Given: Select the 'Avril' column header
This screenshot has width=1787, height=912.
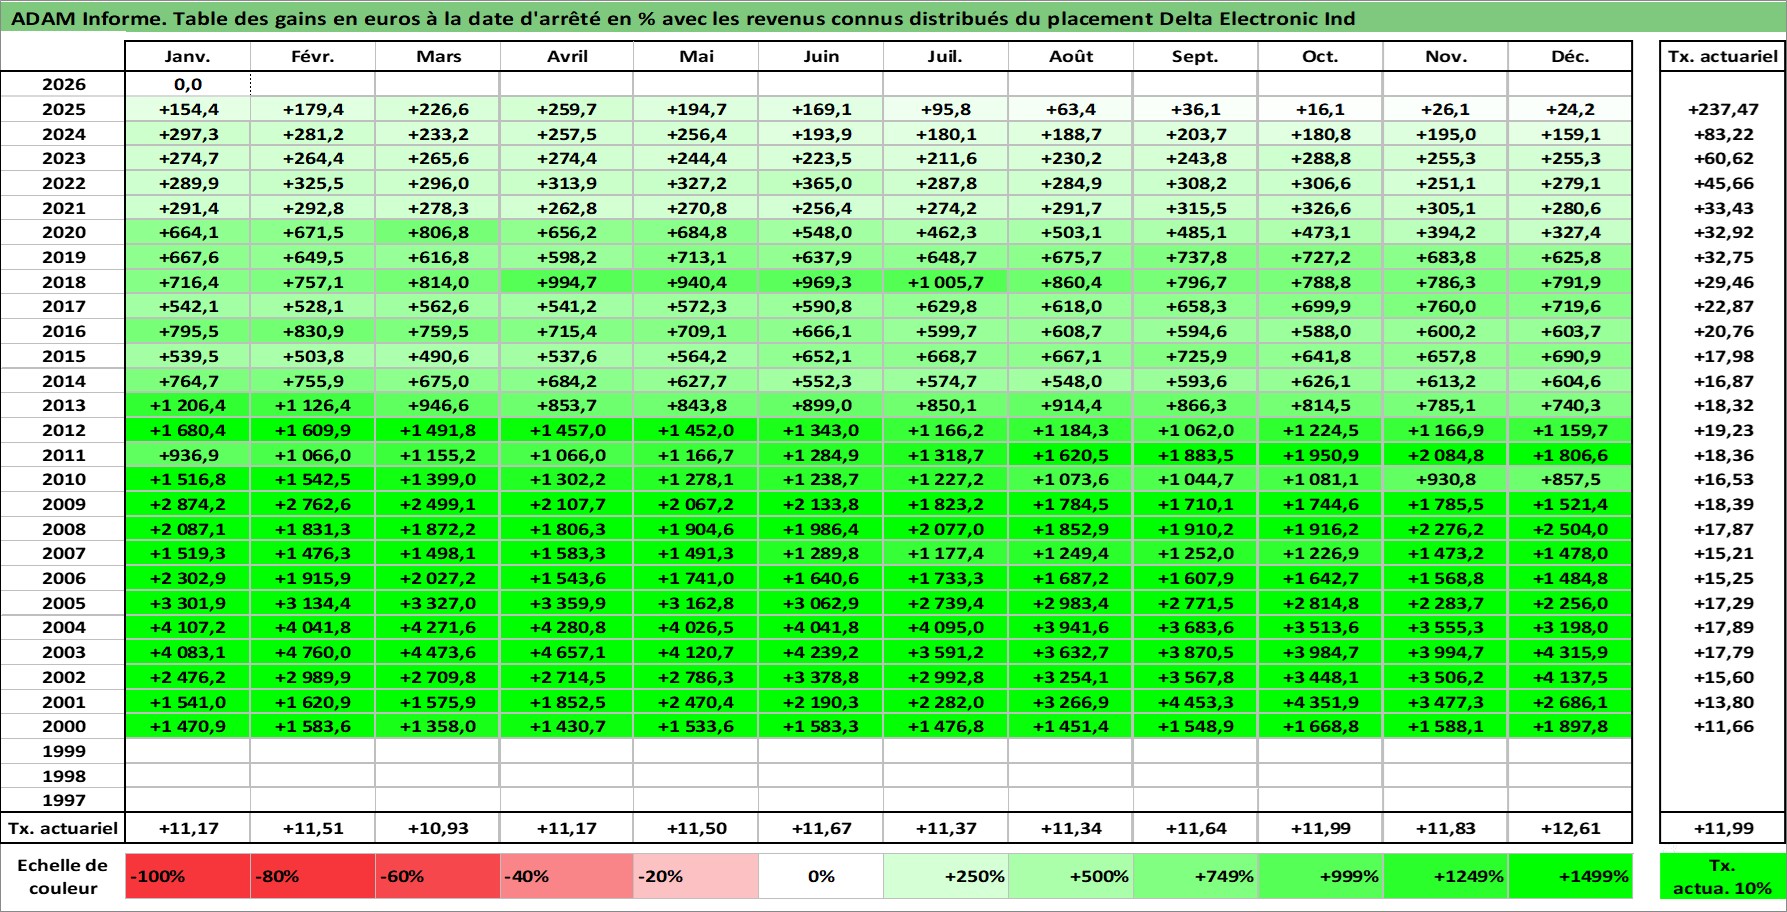Looking at the screenshot, I should click(x=567, y=56).
